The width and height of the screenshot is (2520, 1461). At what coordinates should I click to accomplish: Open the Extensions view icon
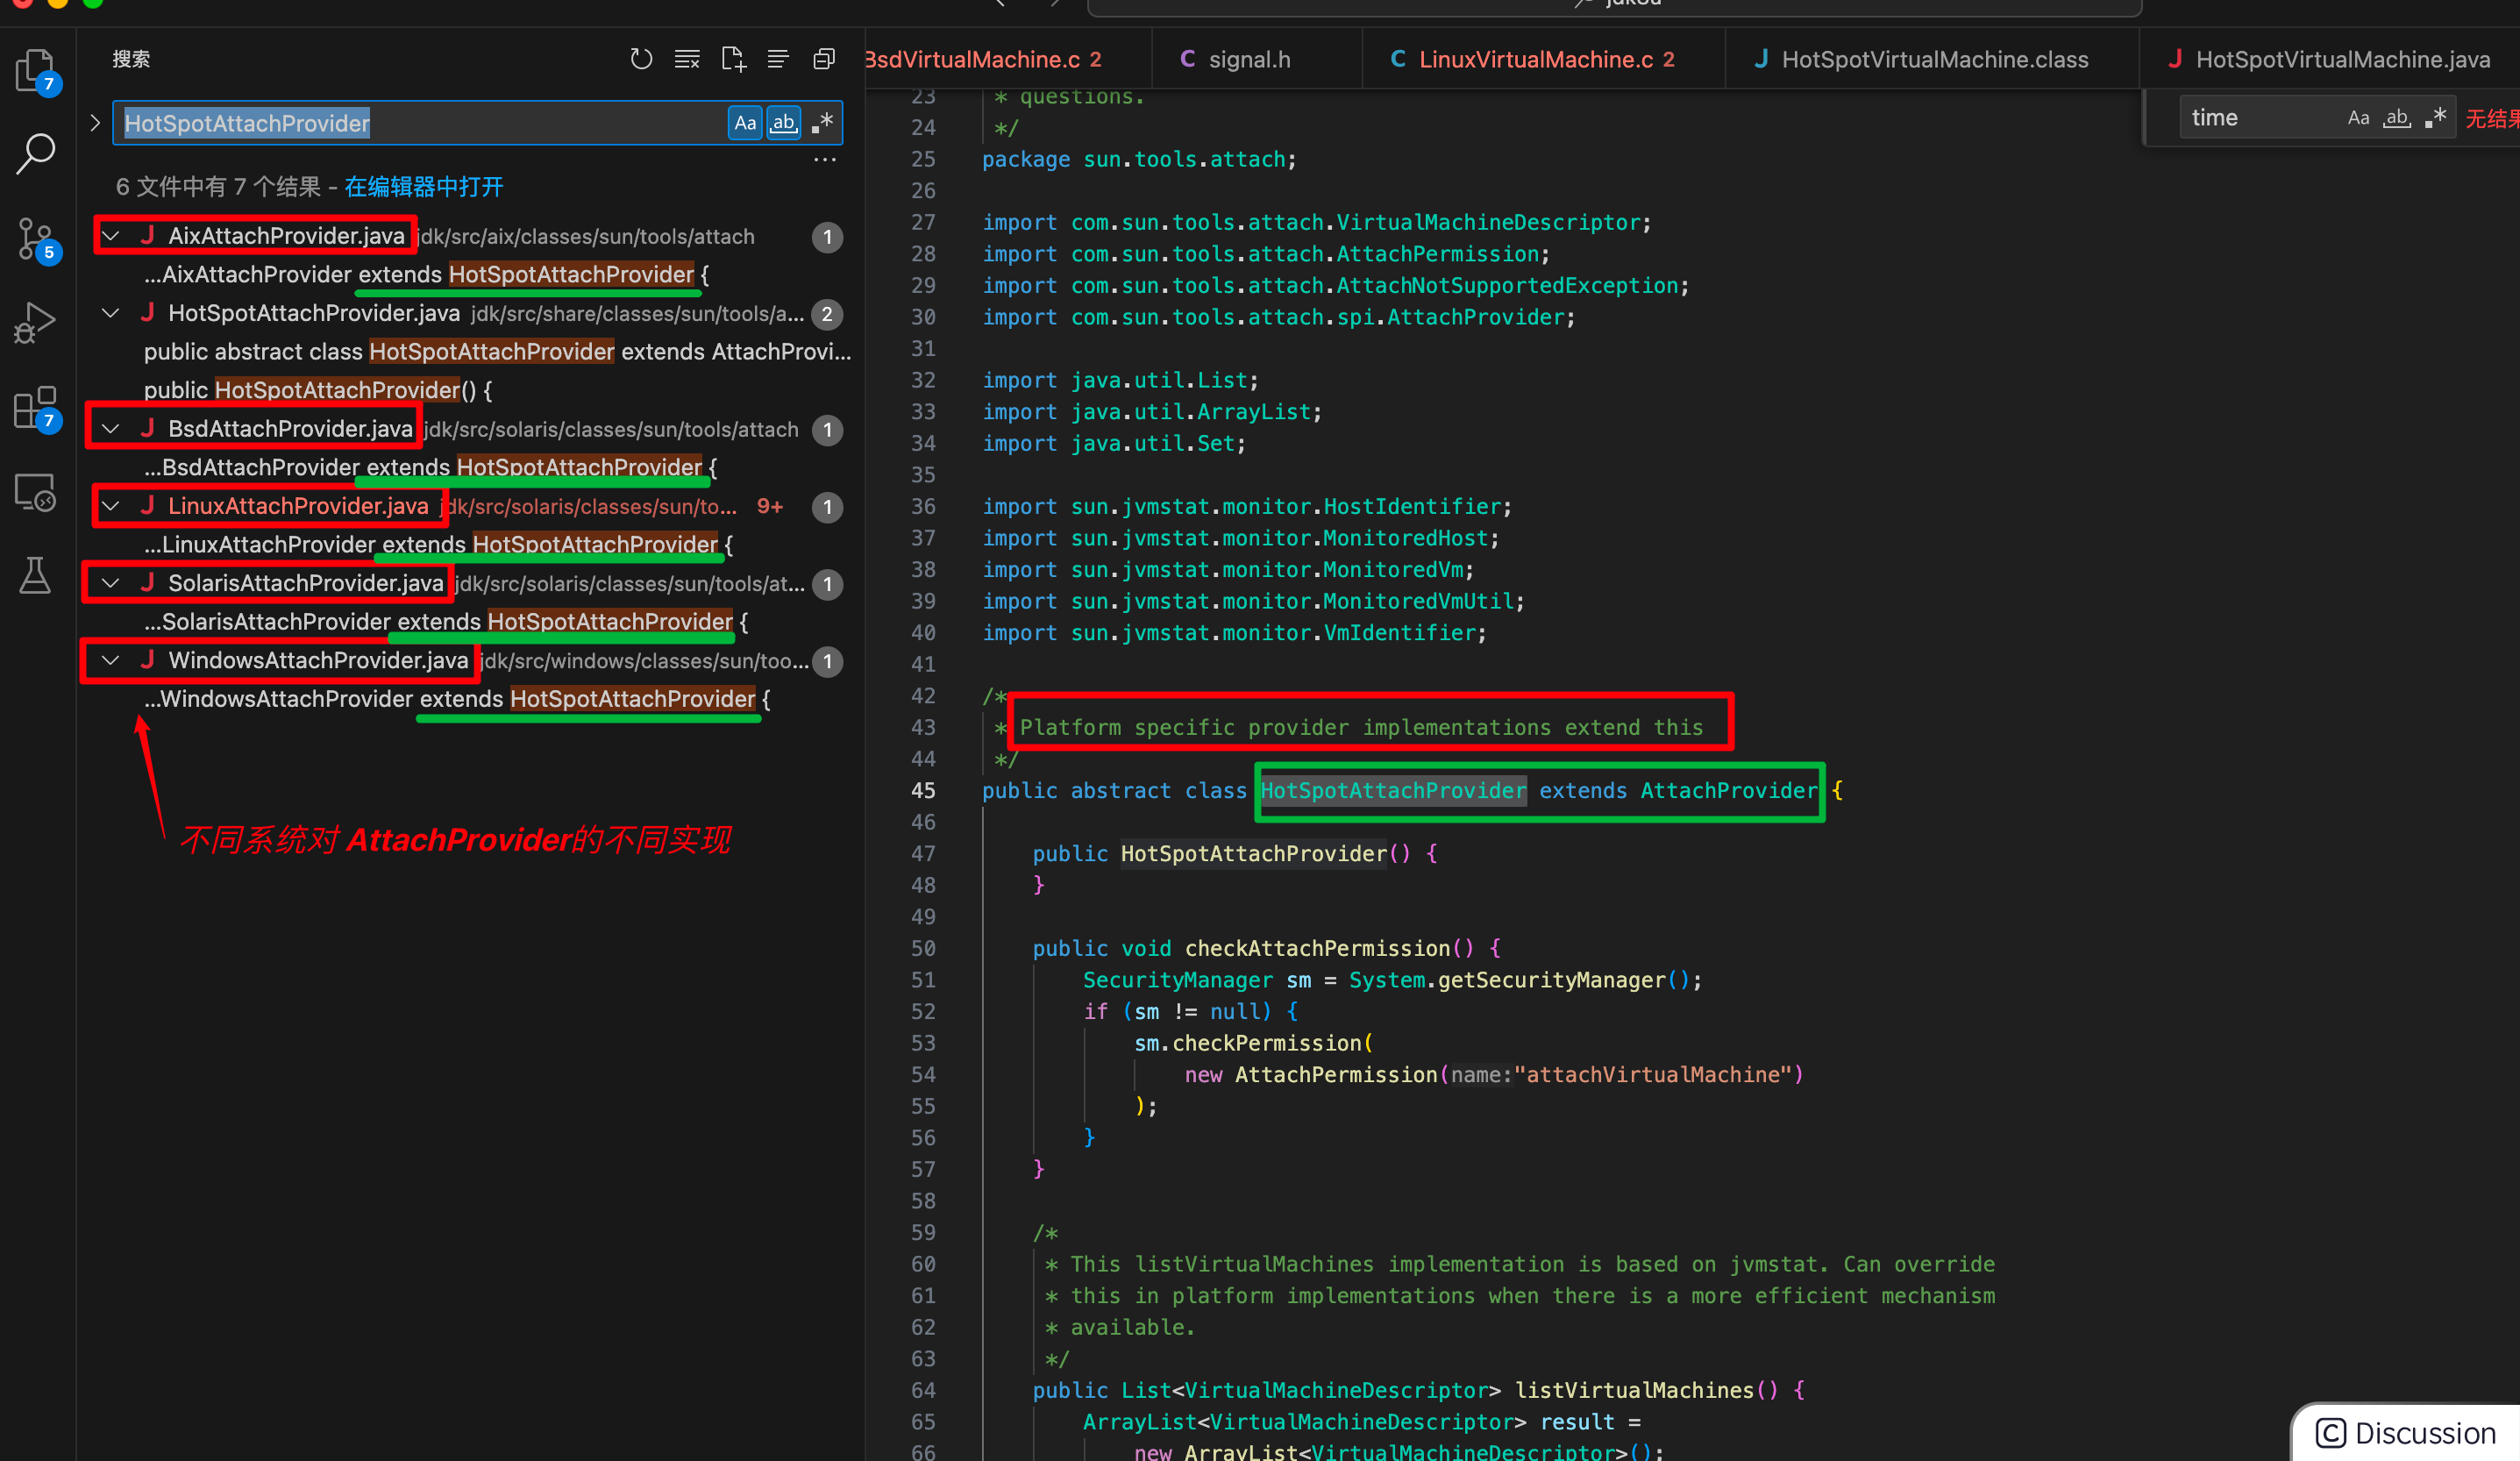click(37, 408)
